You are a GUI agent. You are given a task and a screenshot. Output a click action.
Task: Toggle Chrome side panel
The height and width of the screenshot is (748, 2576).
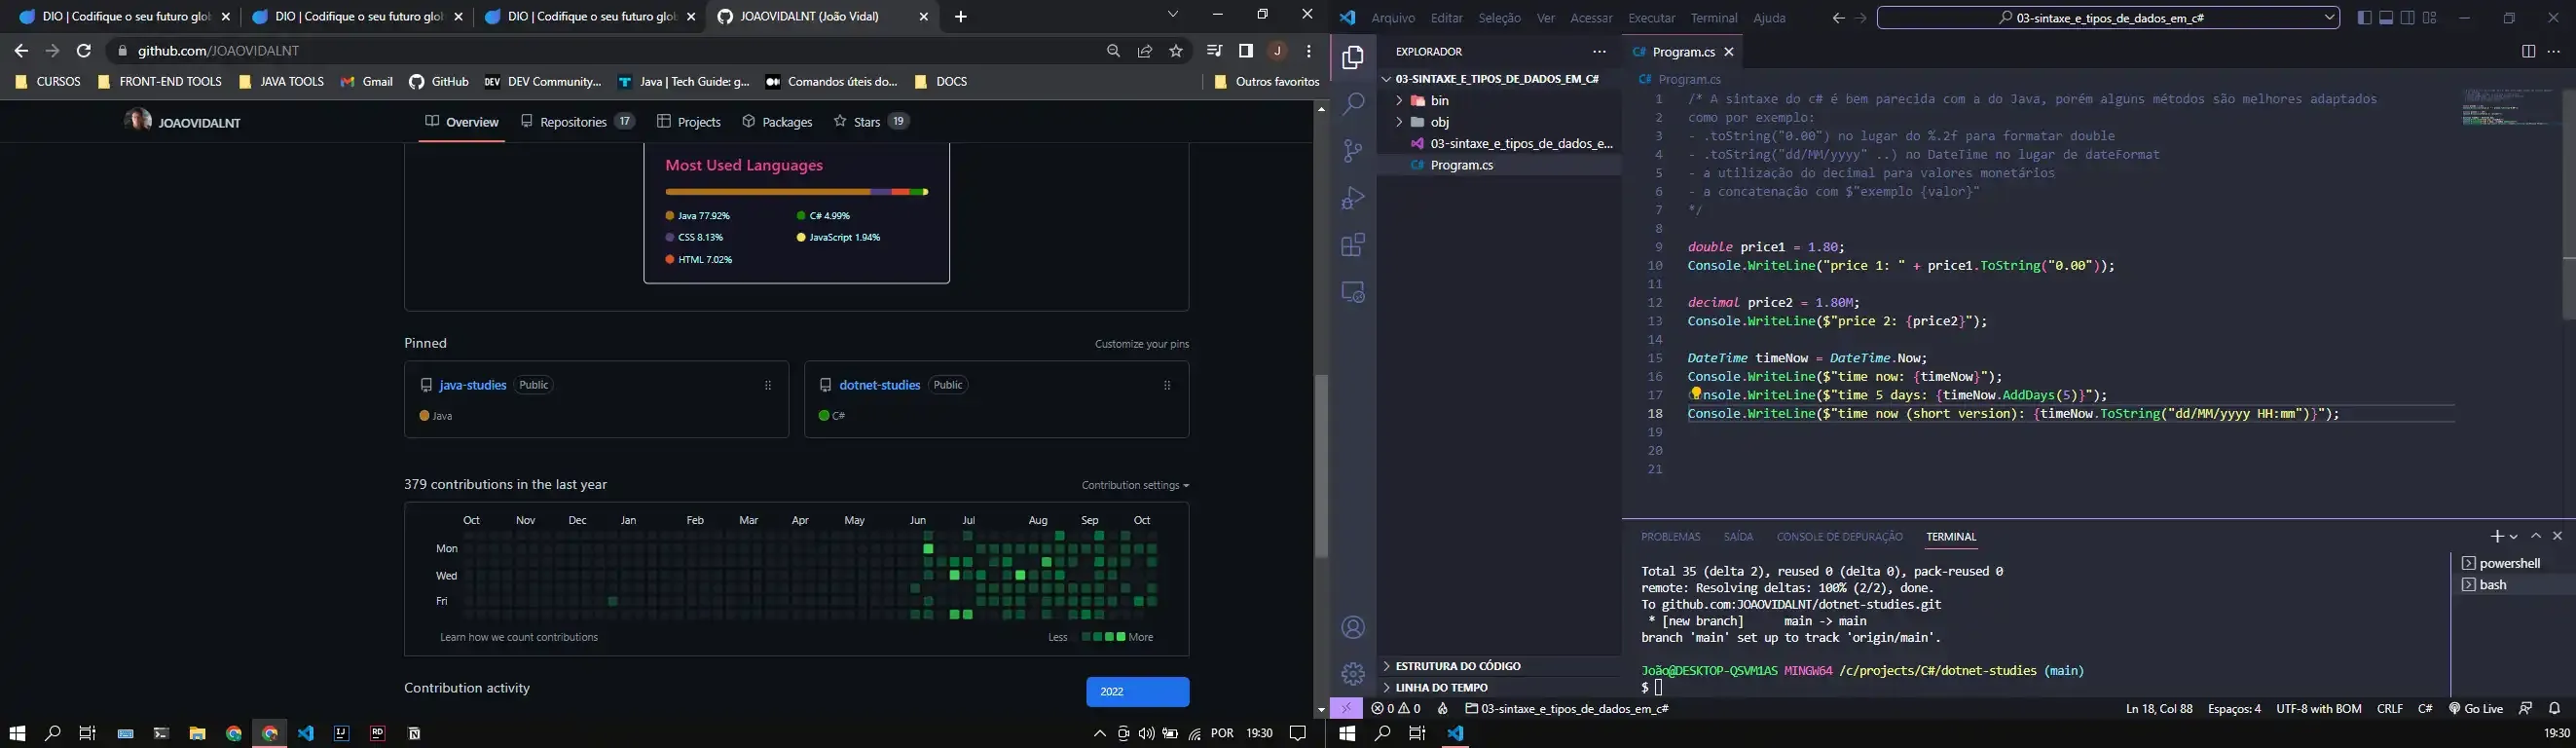coord(1246,51)
